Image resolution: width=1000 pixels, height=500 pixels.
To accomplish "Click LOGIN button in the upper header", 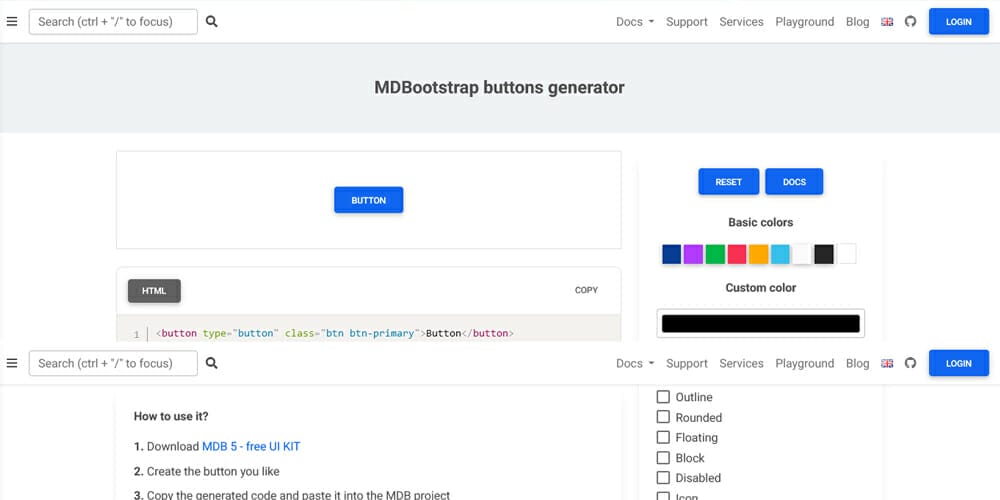I will coord(959,22).
